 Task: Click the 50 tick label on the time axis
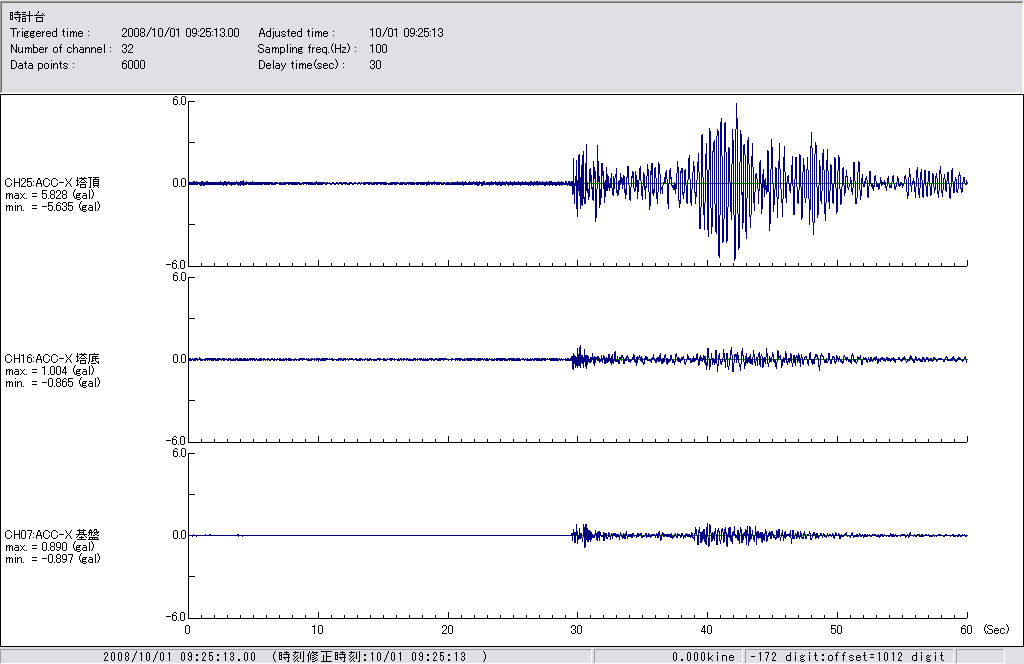click(x=836, y=631)
